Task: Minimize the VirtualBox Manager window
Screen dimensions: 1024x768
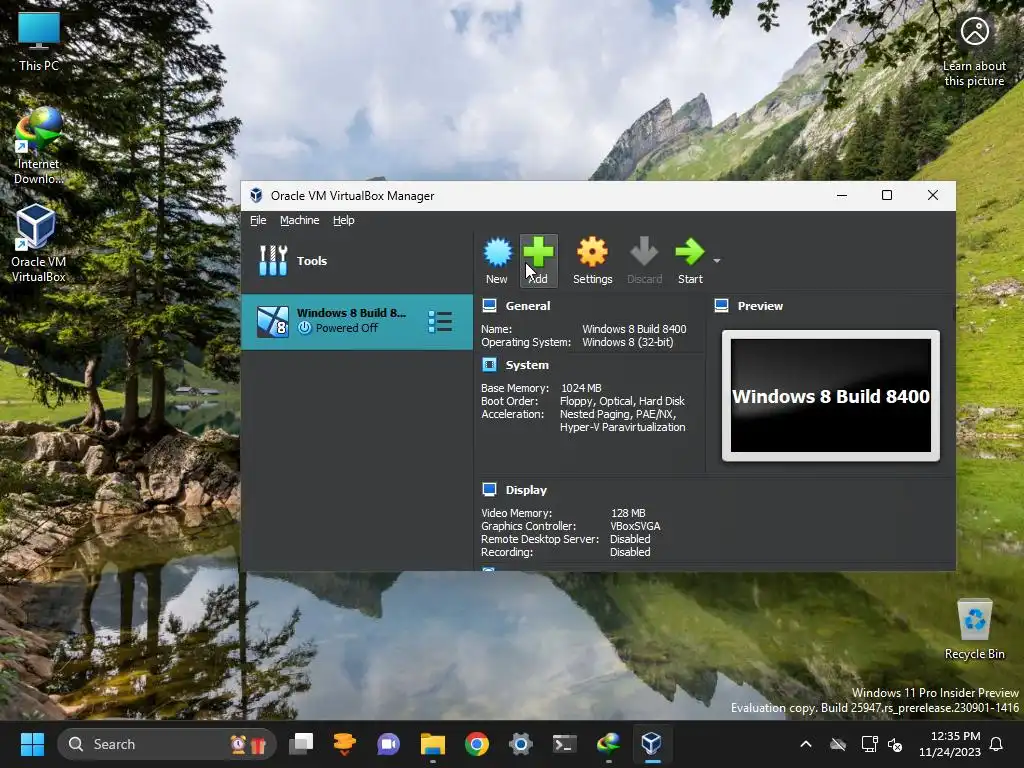Action: [x=842, y=195]
